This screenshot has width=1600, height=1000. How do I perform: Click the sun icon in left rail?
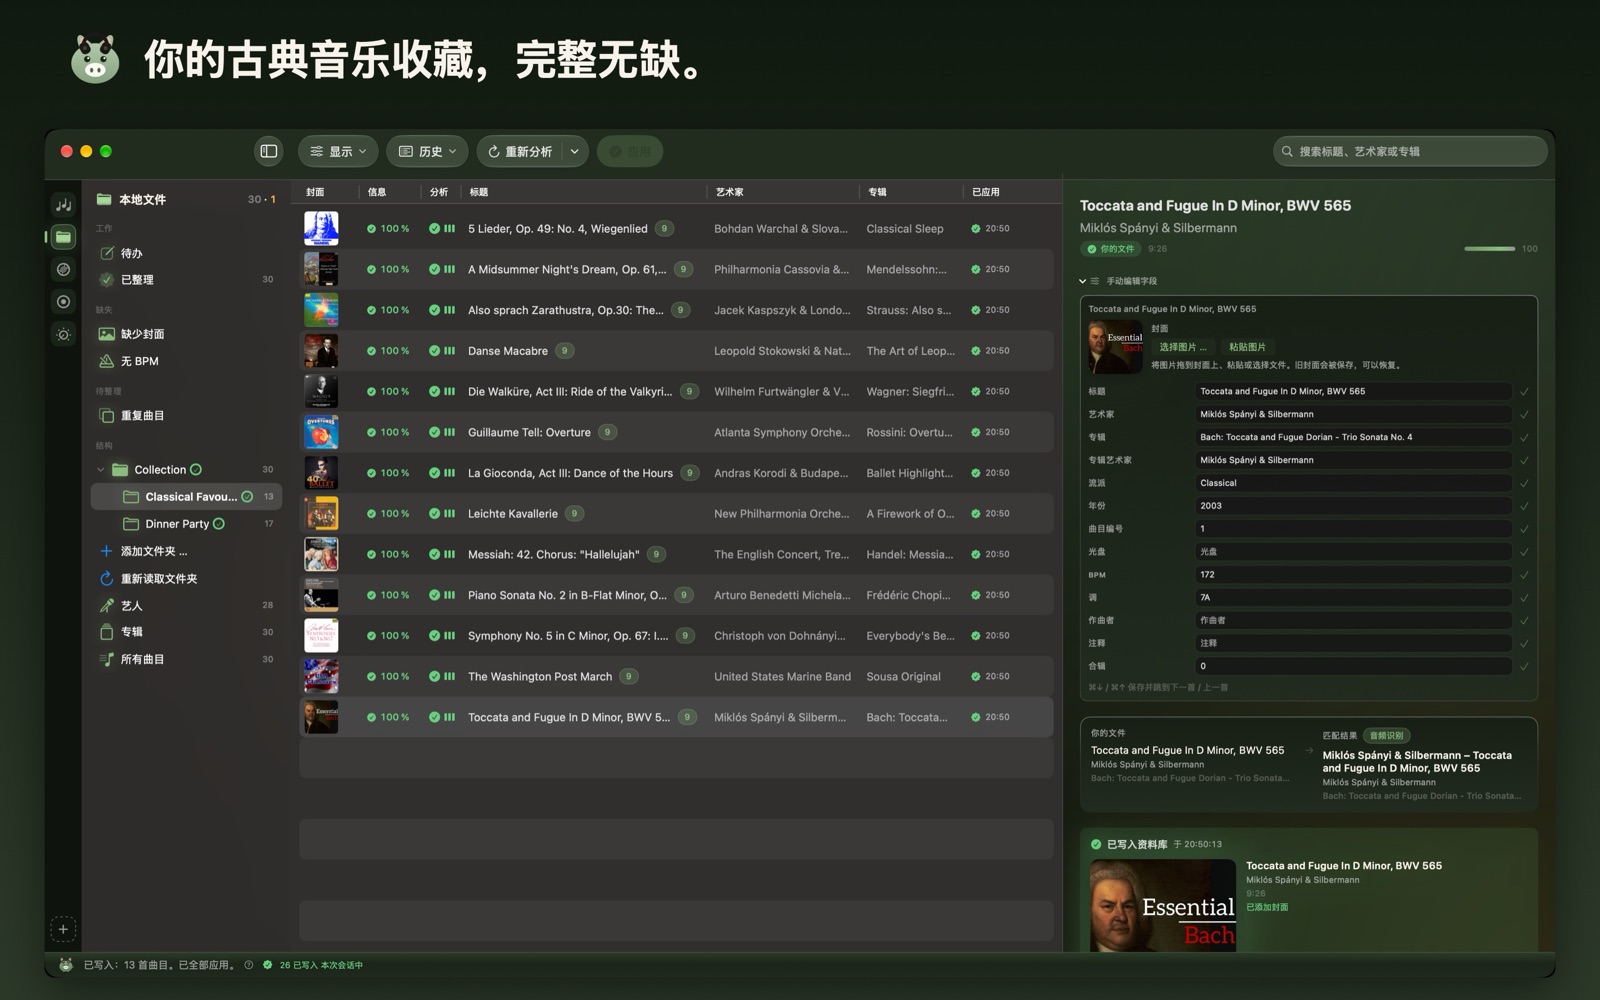tap(63, 334)
